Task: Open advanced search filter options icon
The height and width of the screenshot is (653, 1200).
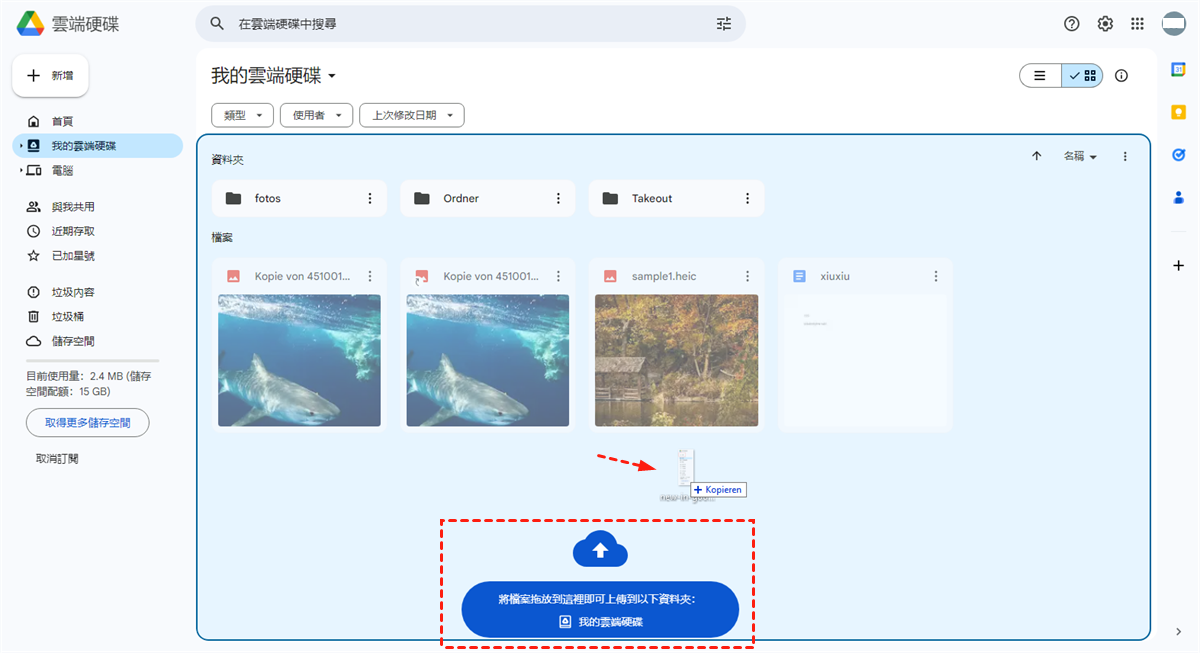Action: tap(724, 24)
